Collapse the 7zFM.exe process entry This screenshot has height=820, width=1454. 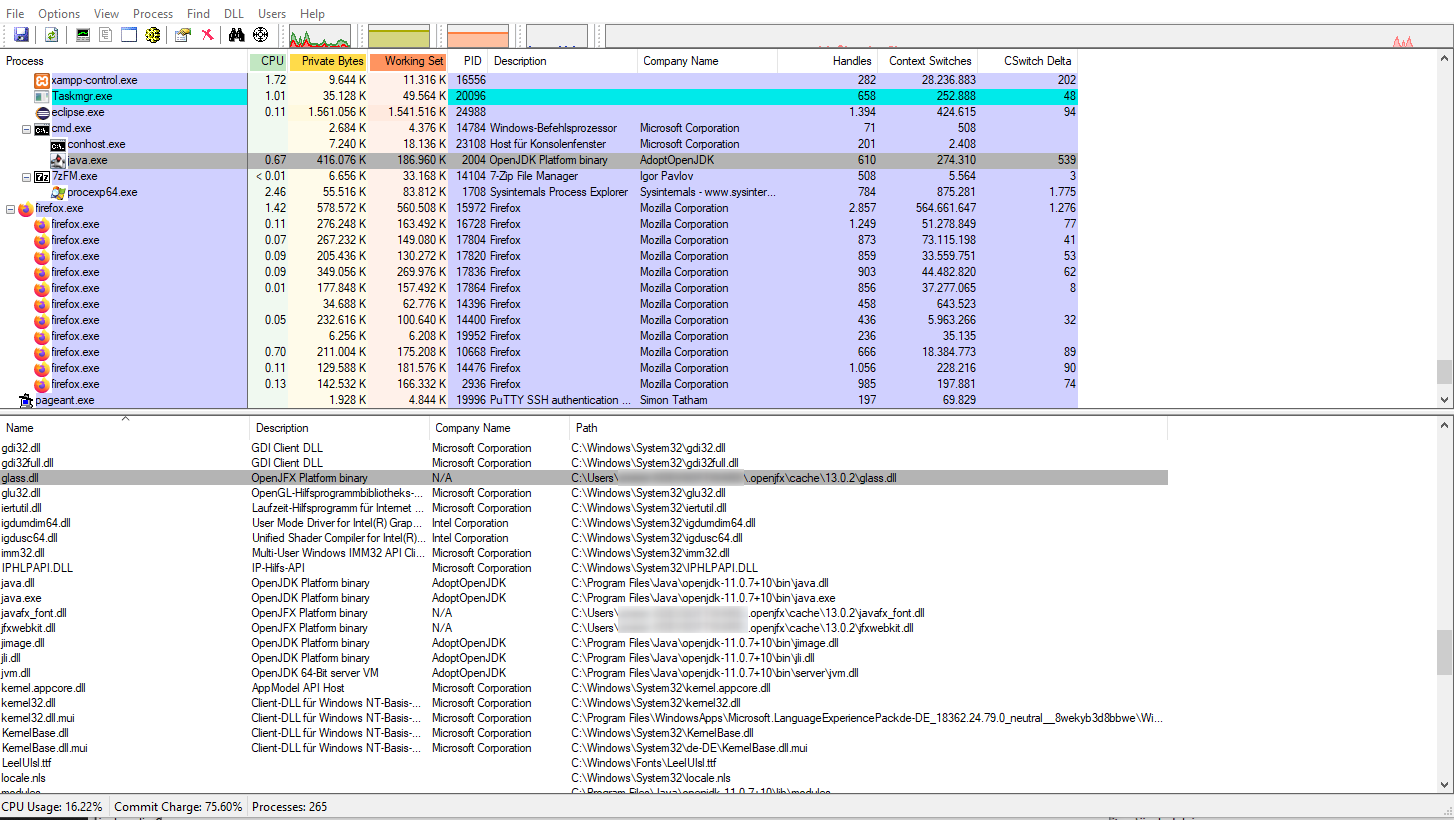point(25,176)
